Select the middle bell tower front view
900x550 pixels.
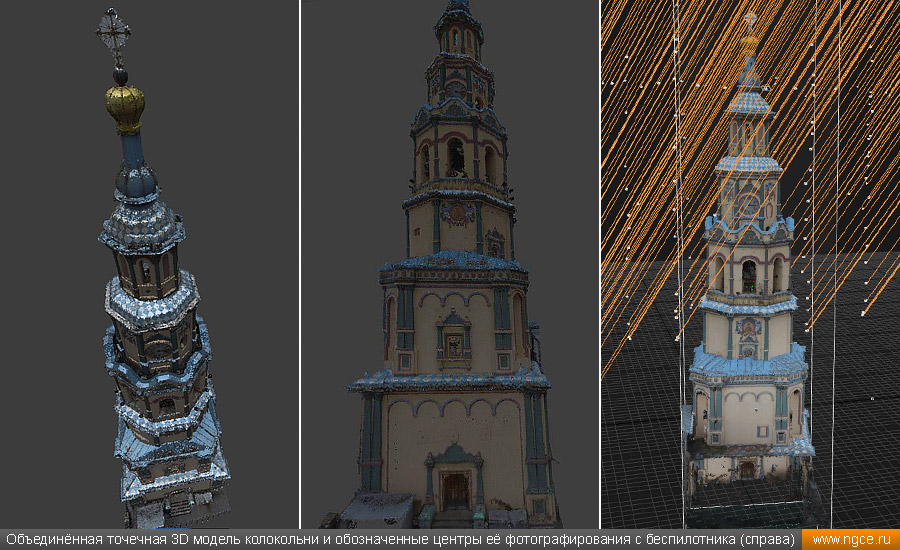click(450, 264)
